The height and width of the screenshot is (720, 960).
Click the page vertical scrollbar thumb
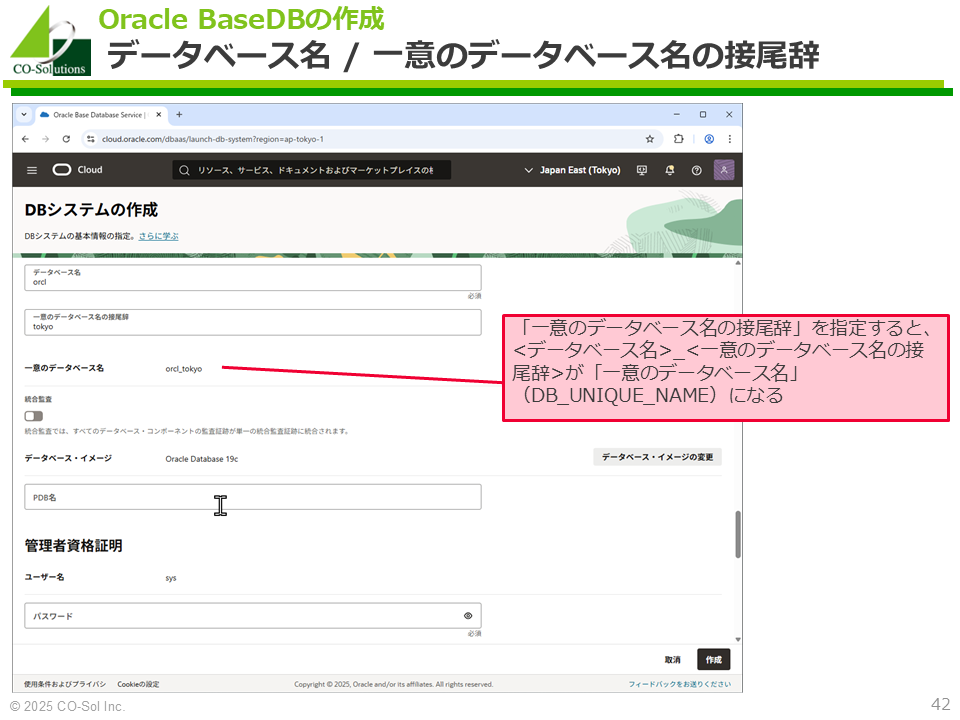[738, 534]
